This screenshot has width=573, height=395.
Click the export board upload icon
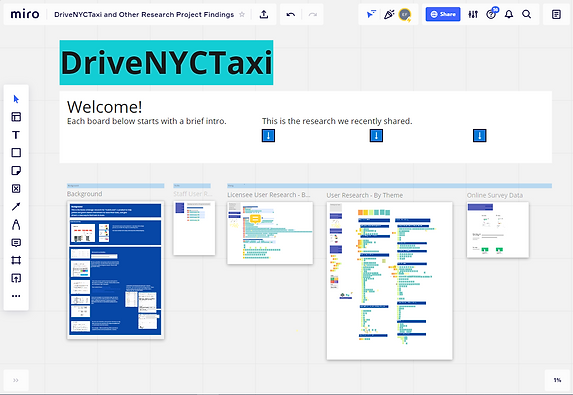tap(264, 14)
